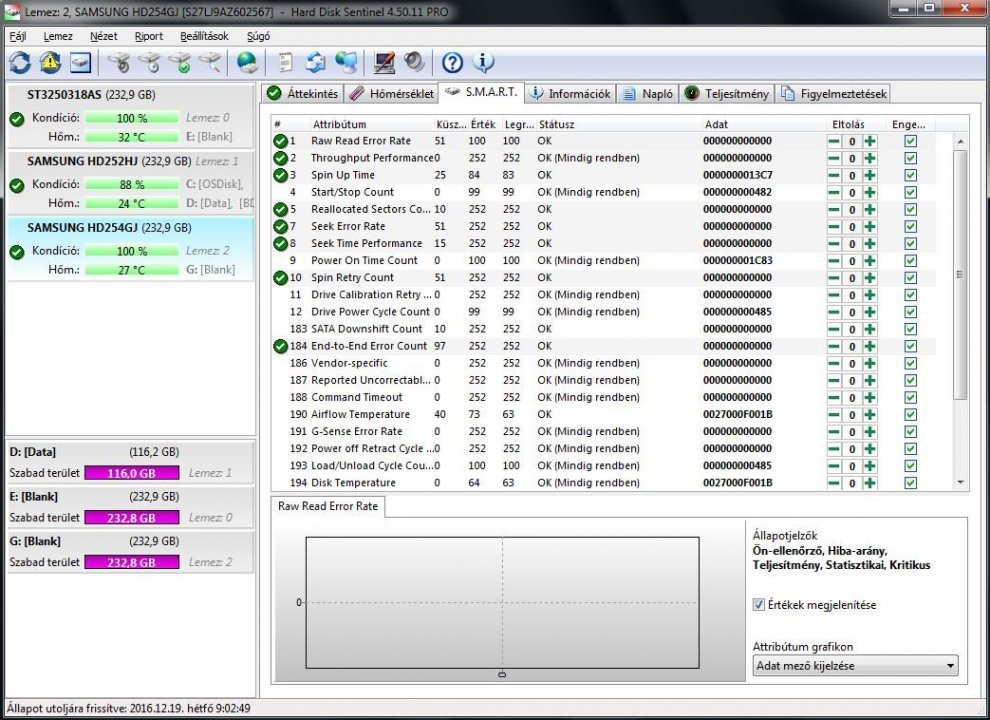
Task: Switch to the Figyelmeztetések tab
Action: point(833,93)
